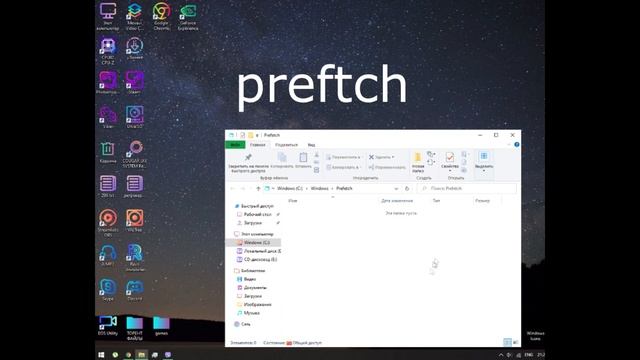
Task: Click the blue help question mark icon
Action: 517,144
